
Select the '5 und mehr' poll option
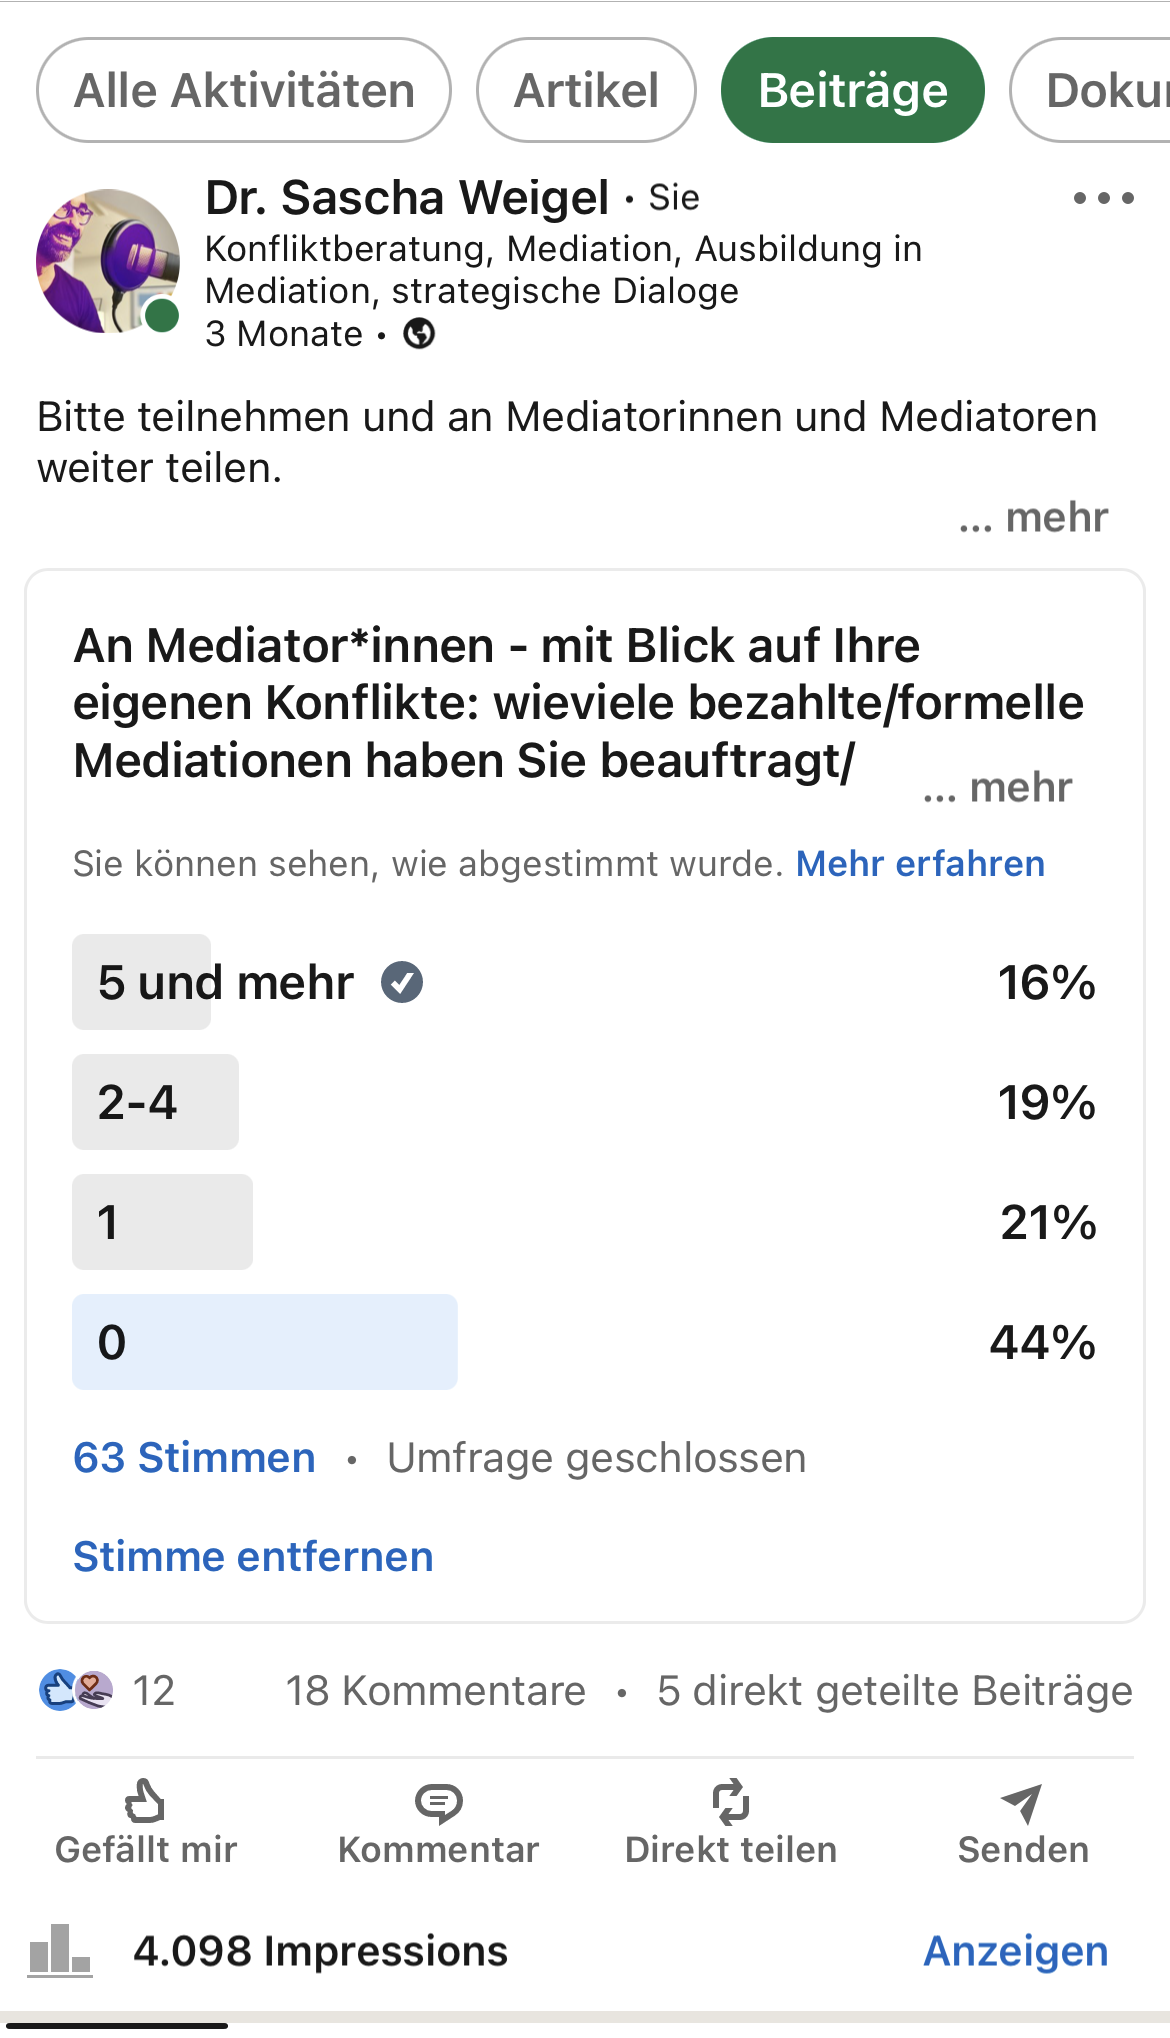point(226,982)
